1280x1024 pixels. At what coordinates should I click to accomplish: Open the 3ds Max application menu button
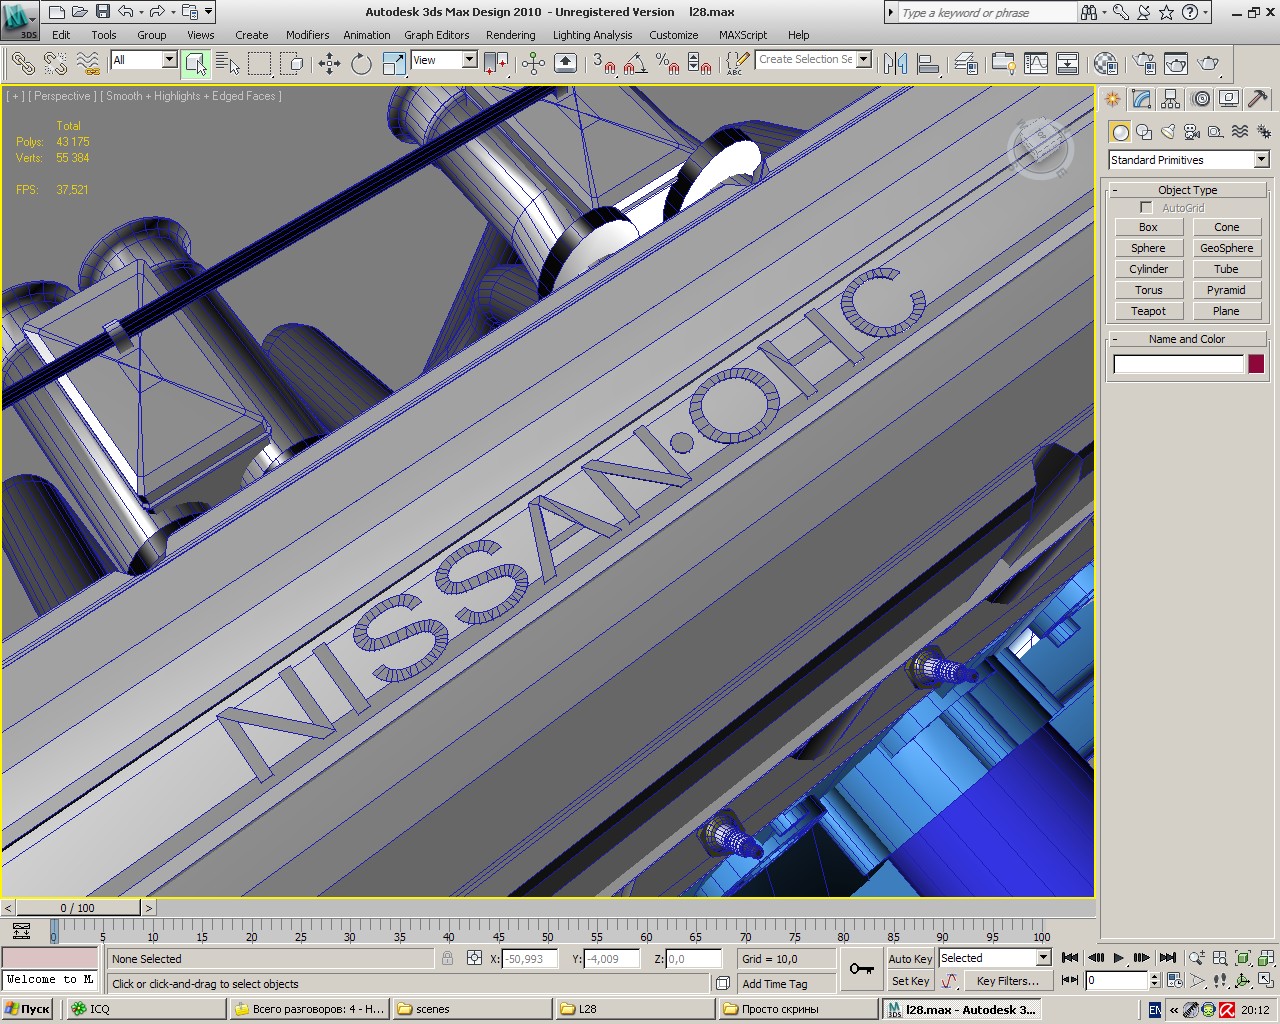coord(20,20)
